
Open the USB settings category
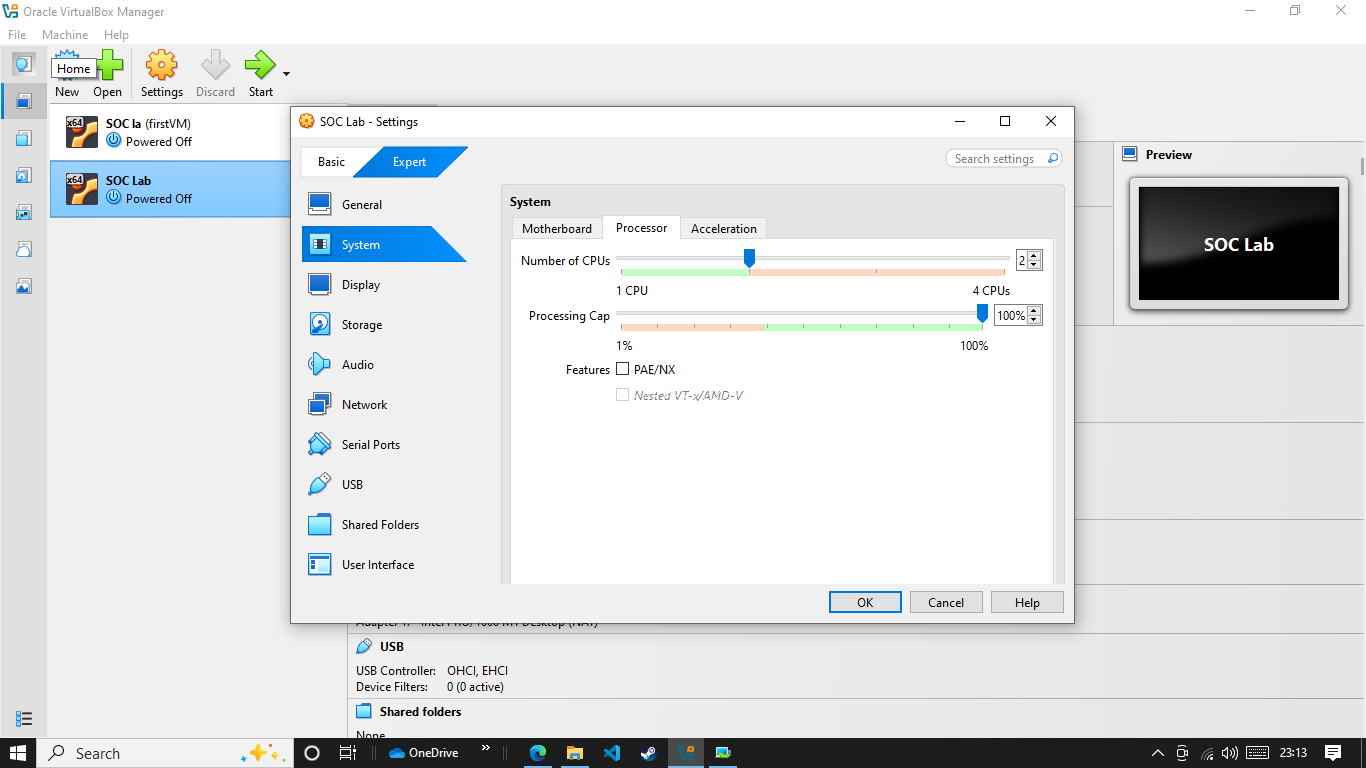coord(384,485)
